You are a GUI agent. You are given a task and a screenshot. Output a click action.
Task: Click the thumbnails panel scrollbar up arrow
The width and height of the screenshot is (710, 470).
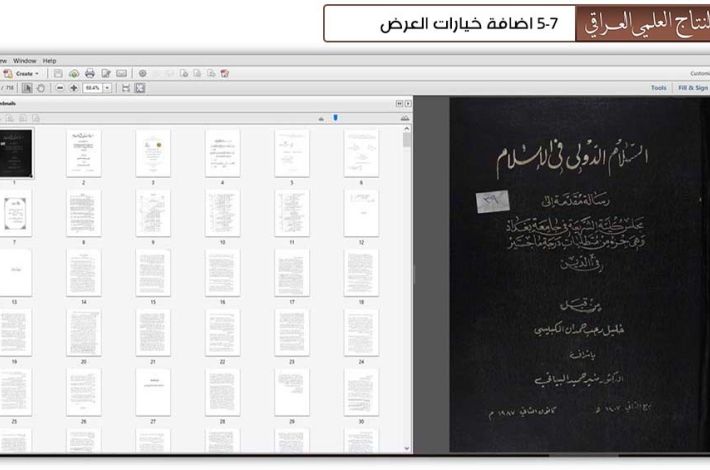[x=407, y=129]
